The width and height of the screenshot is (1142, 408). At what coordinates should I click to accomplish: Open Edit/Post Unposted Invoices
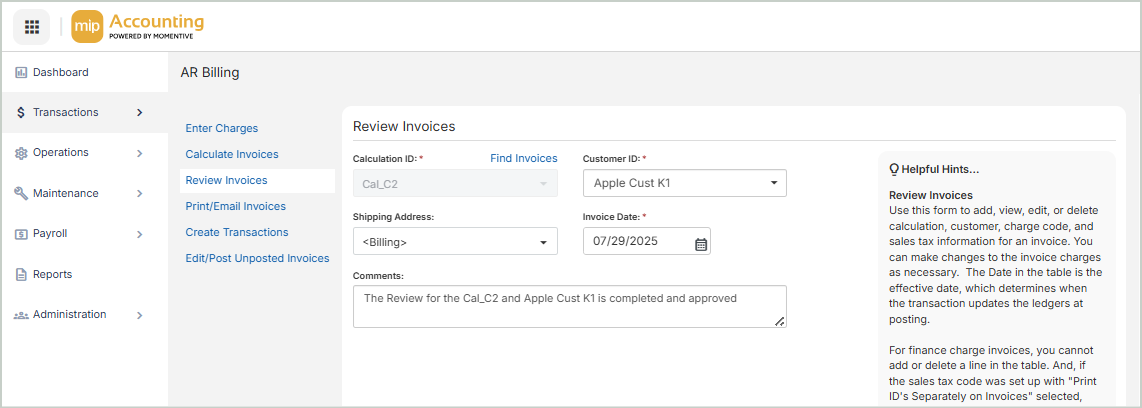pyautogui.click(x=257, y=258)
